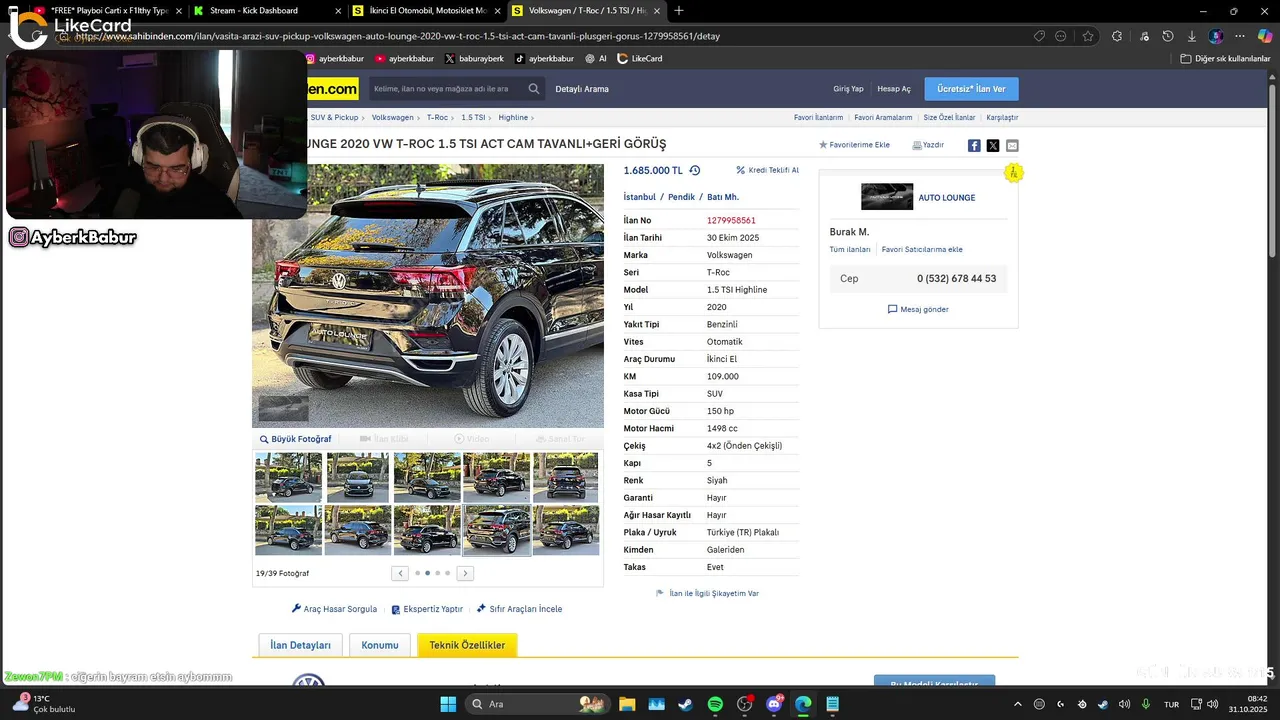This screenshot has height=720, width=1280.
Task: Go to next photo thumbnails page arrow
Action: [x=465, y=573]
